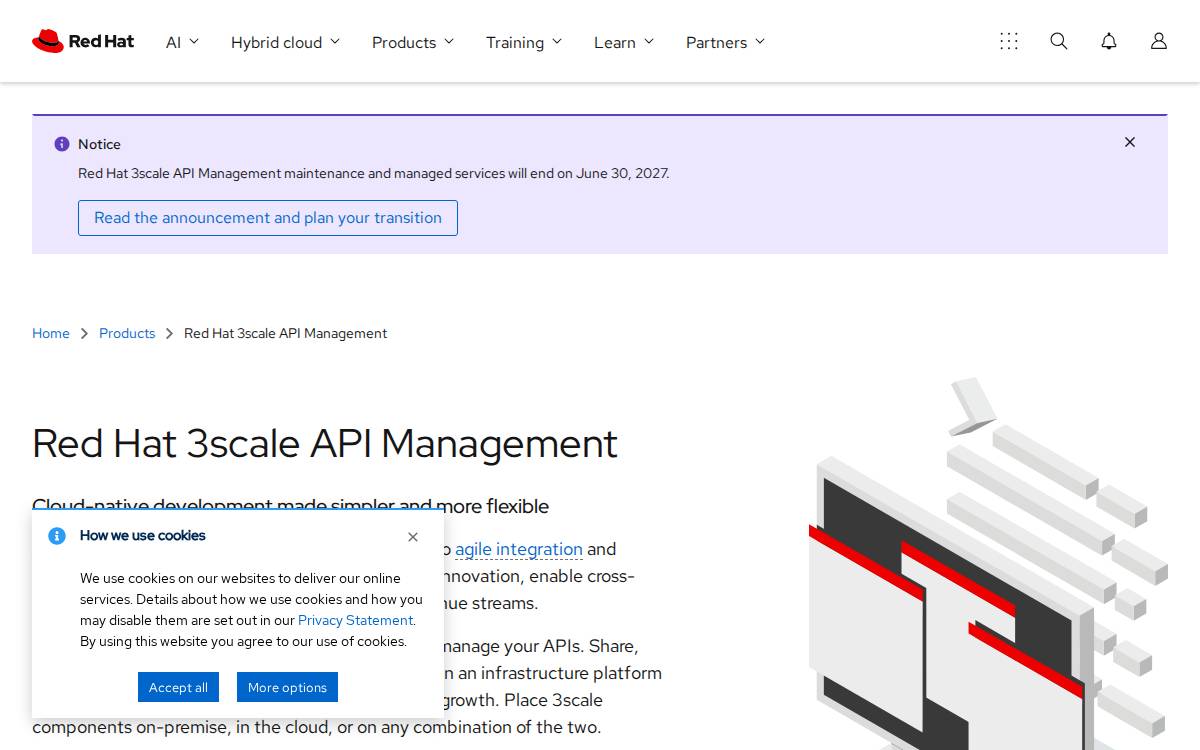This screenshot has height=750, width=1200.
Task: Expand the Hybrid cloud menu
Action: tap(285, 42)
